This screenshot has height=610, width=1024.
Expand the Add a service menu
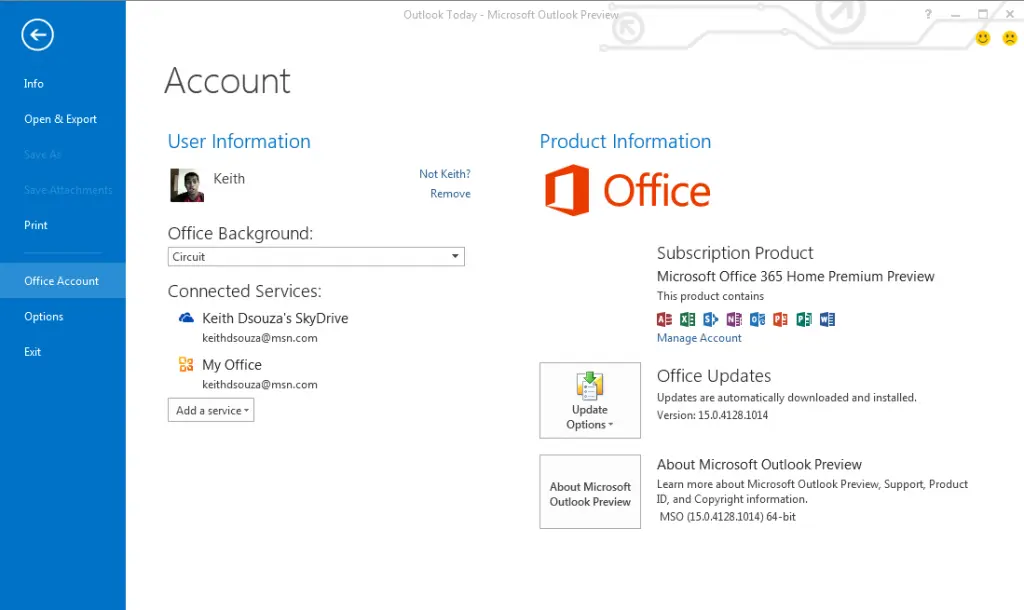(x=211, y=410)
